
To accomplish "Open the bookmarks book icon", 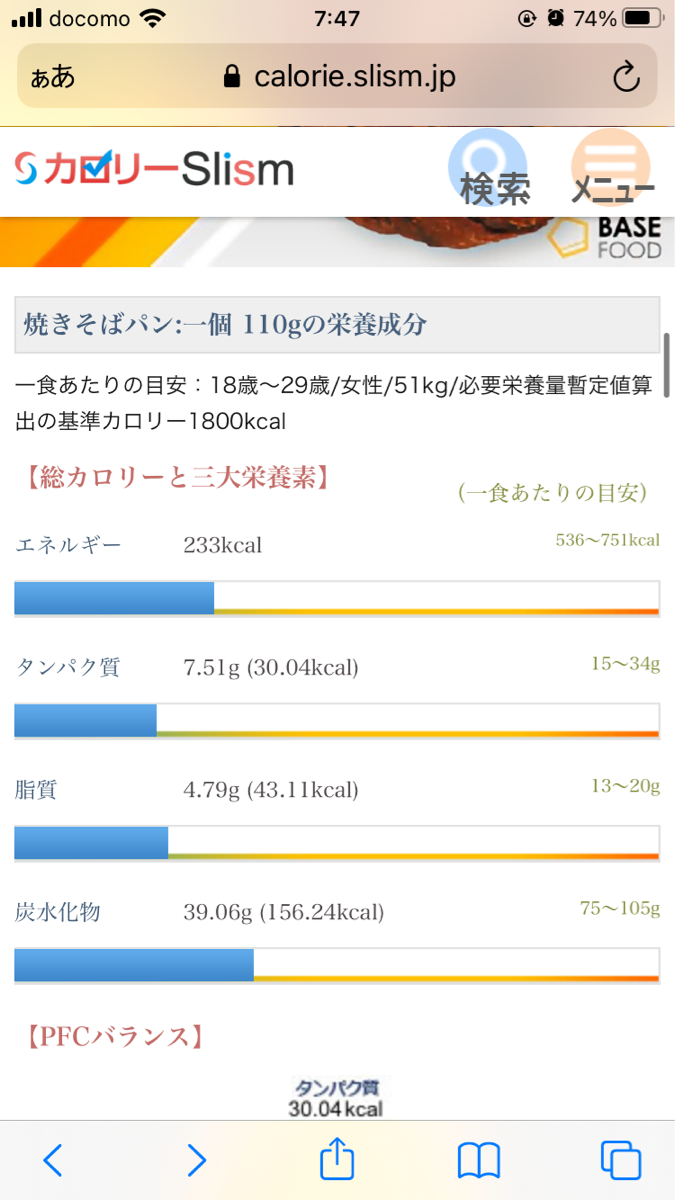I will click(479, 1160).
